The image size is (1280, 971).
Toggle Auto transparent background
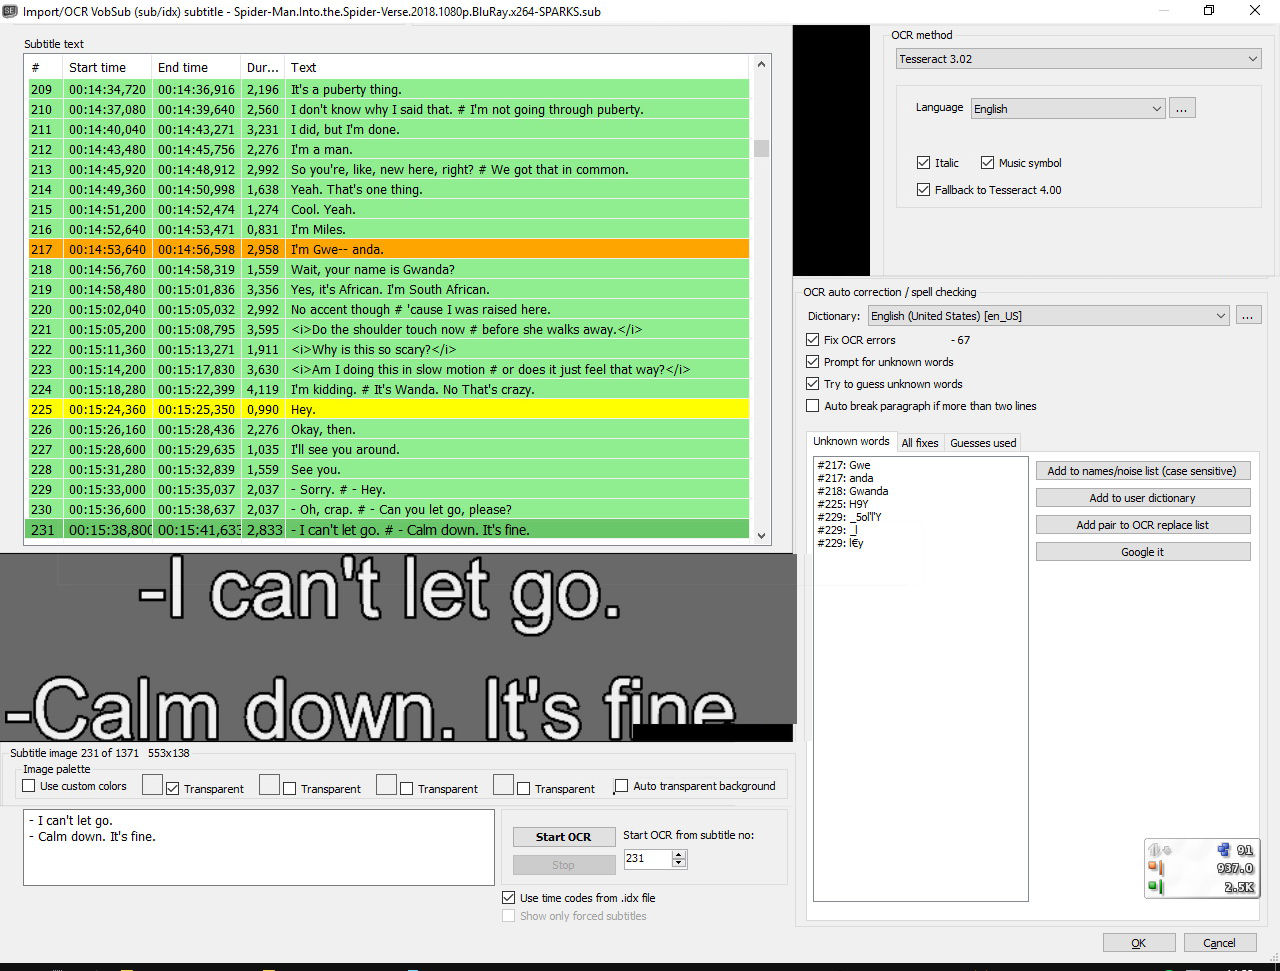click(621, 785)
